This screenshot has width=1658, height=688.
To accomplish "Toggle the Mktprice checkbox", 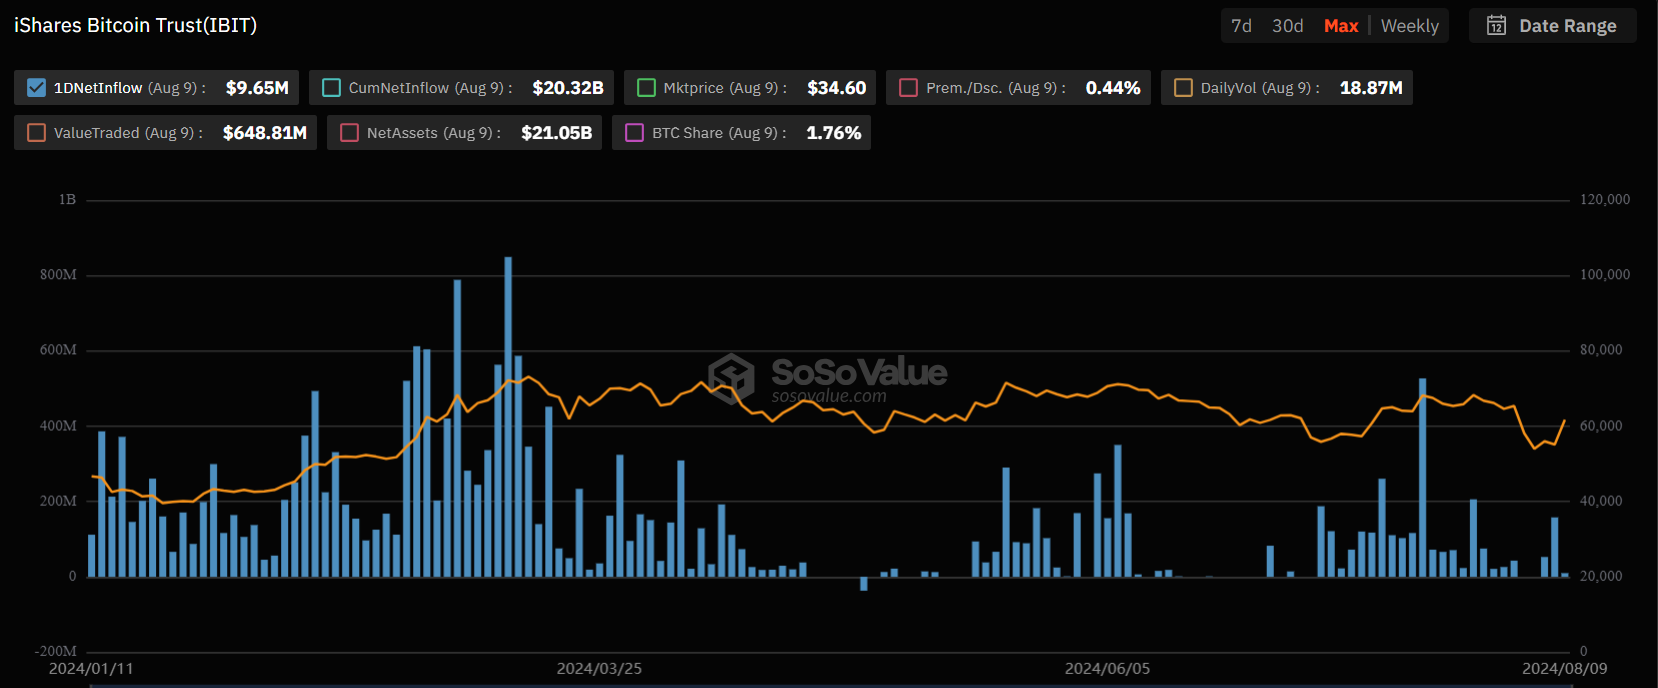I will pyautogui.click(x=647, y=88).
